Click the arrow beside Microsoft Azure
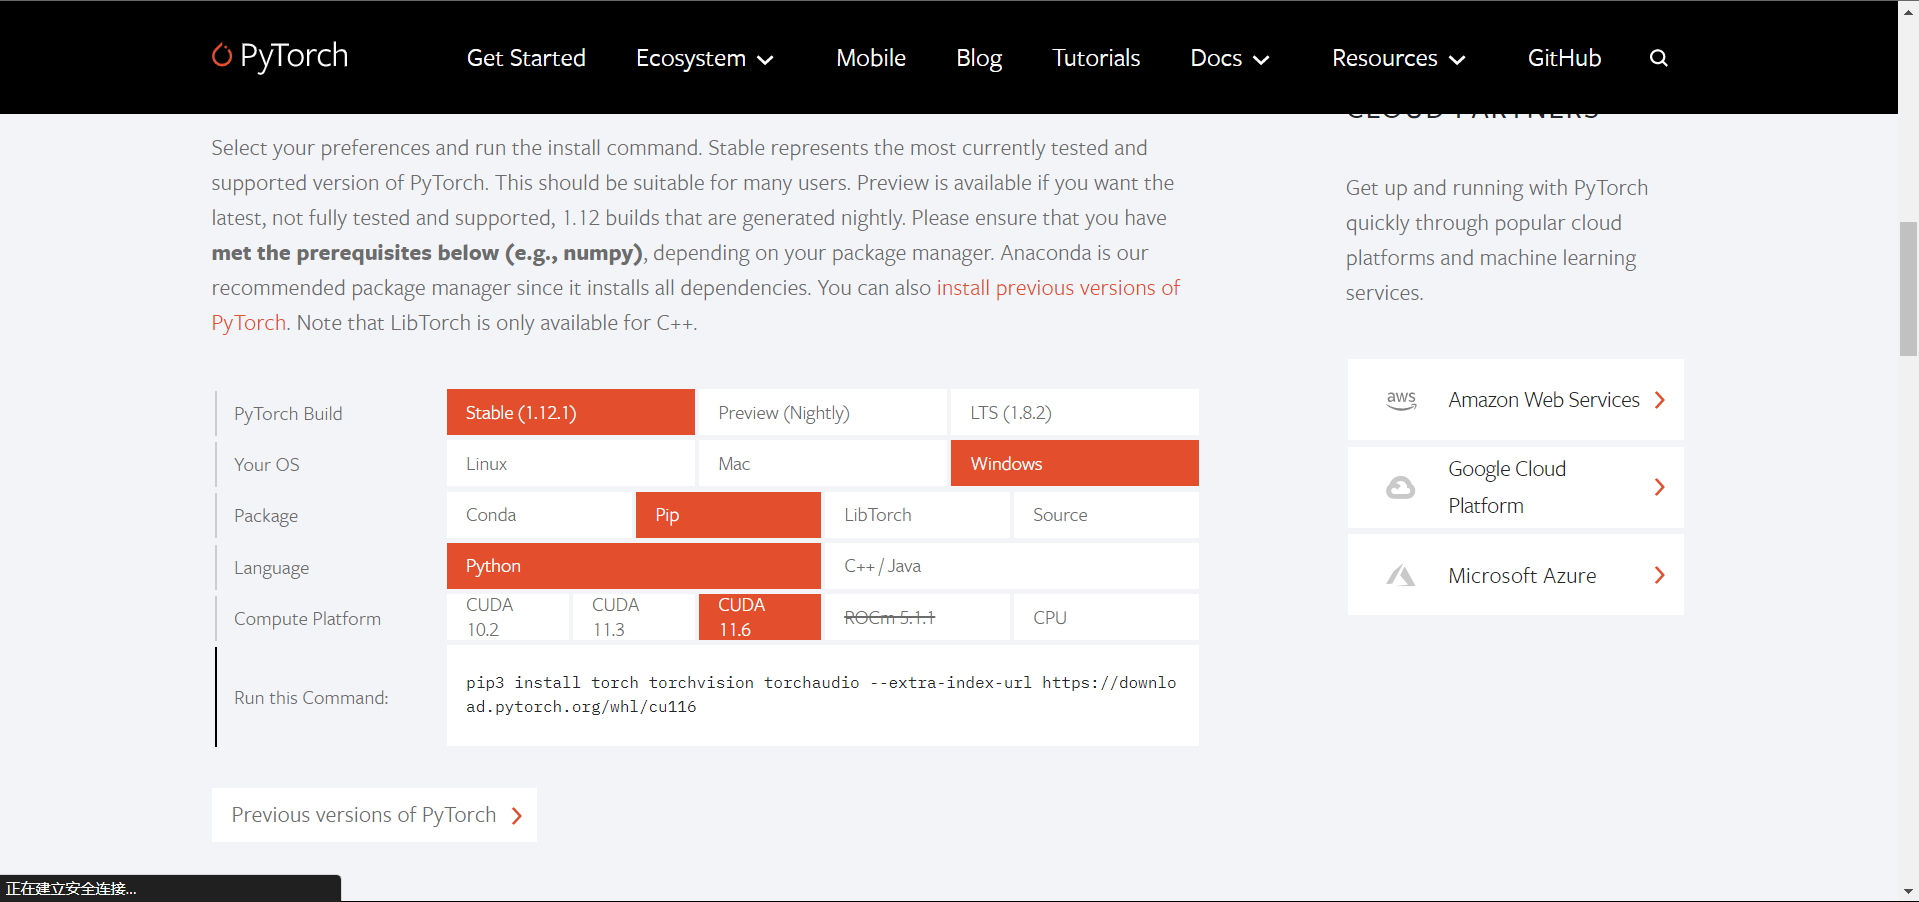1919x902 pixels. [1660, 575]
